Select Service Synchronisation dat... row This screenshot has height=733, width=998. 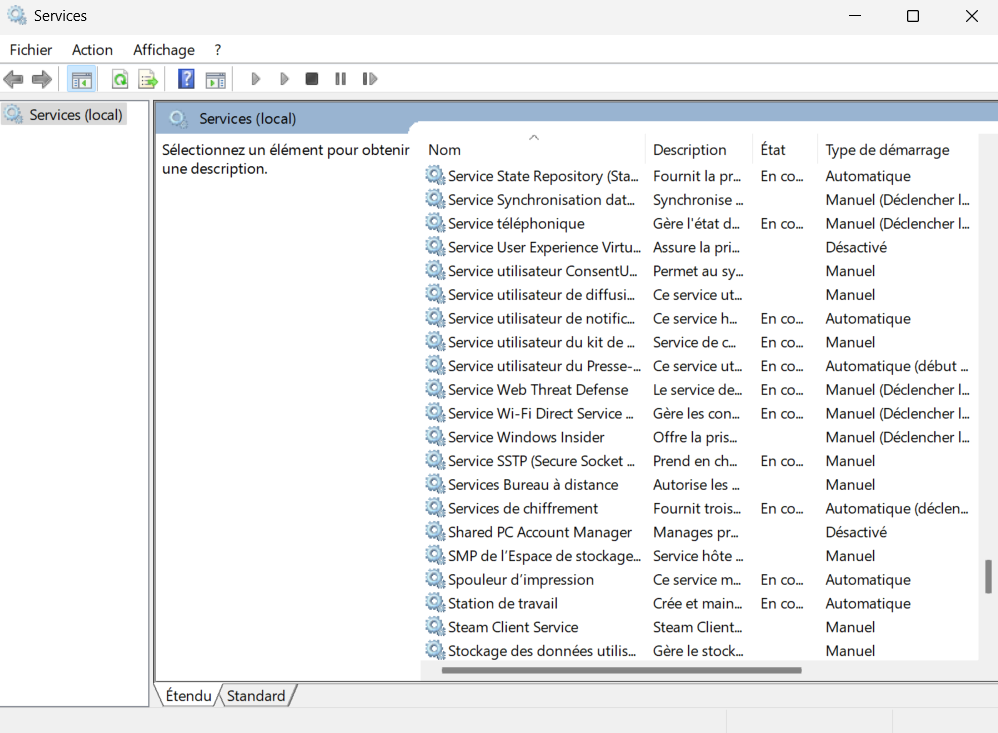(x=699, y=200)
